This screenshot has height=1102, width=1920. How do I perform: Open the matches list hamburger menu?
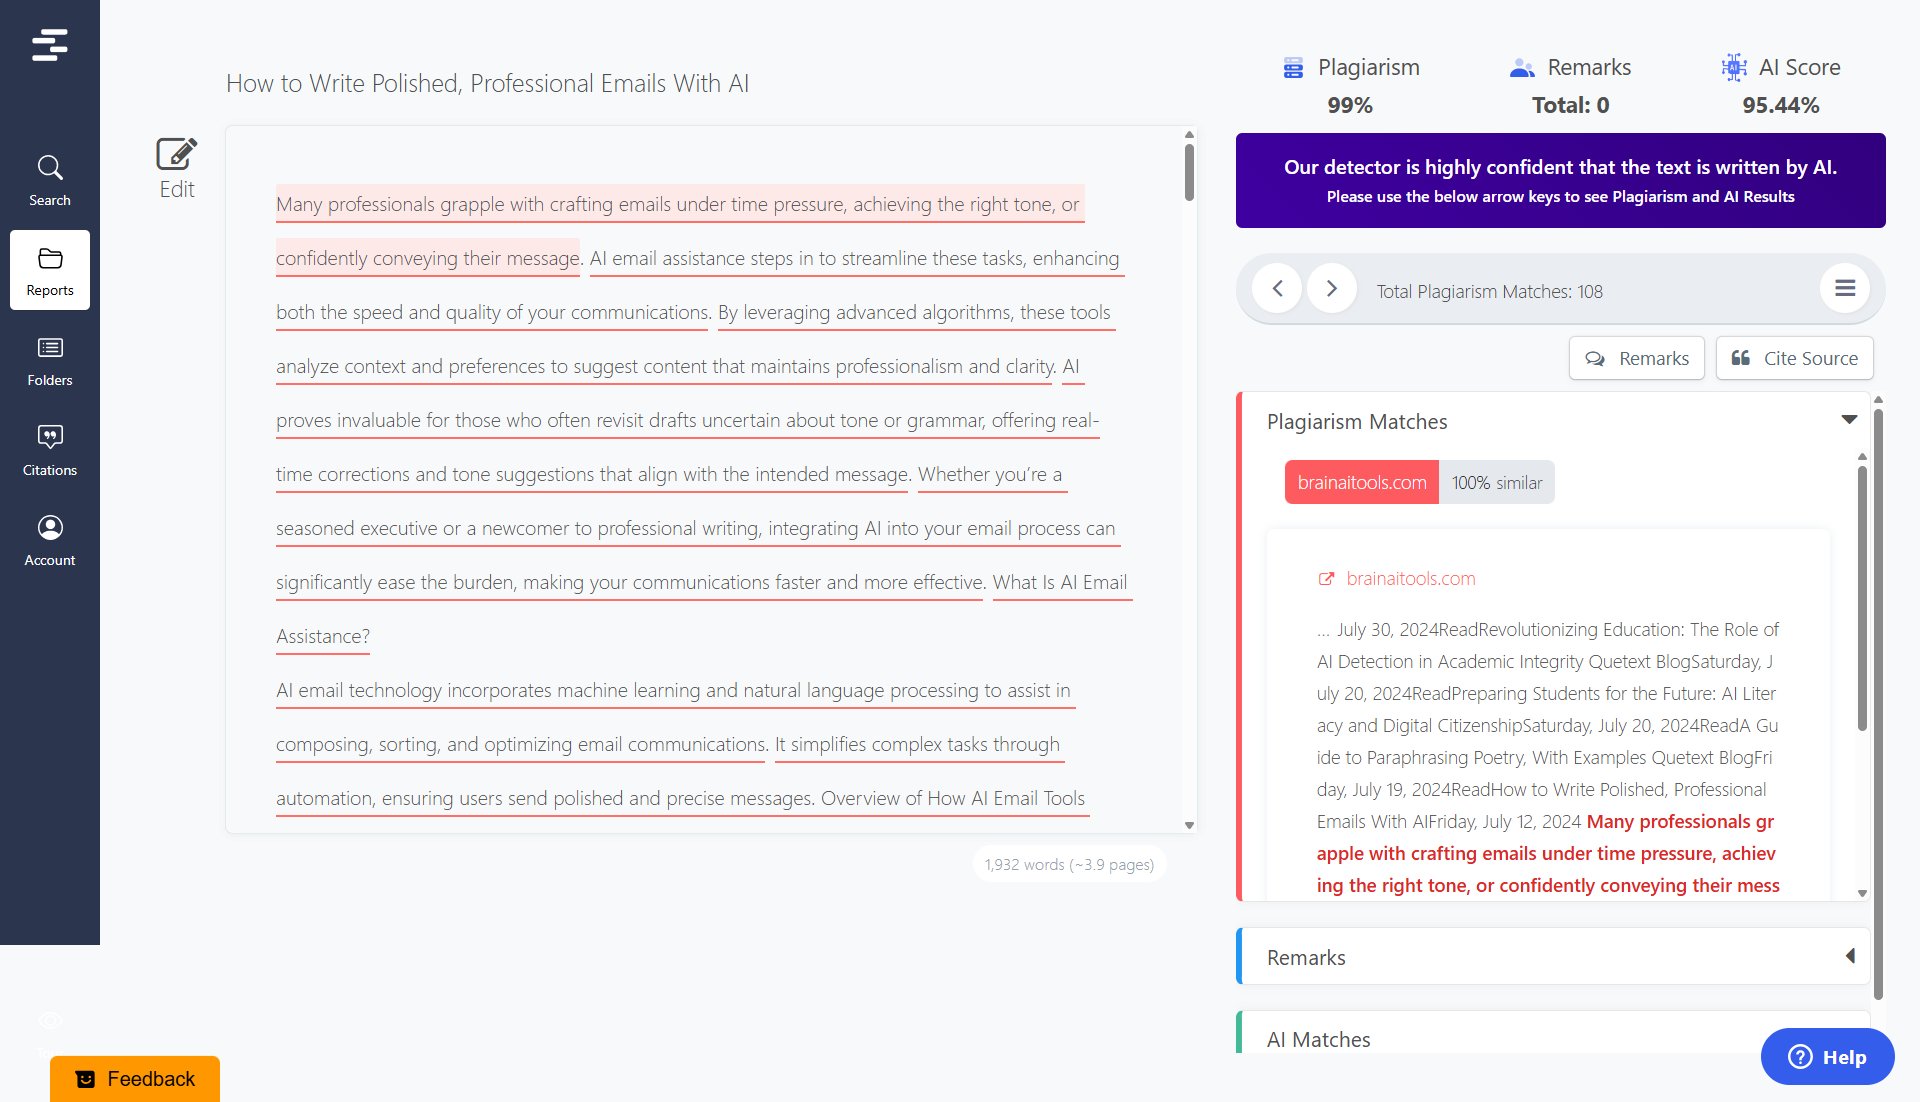(x=1845, y=289)
